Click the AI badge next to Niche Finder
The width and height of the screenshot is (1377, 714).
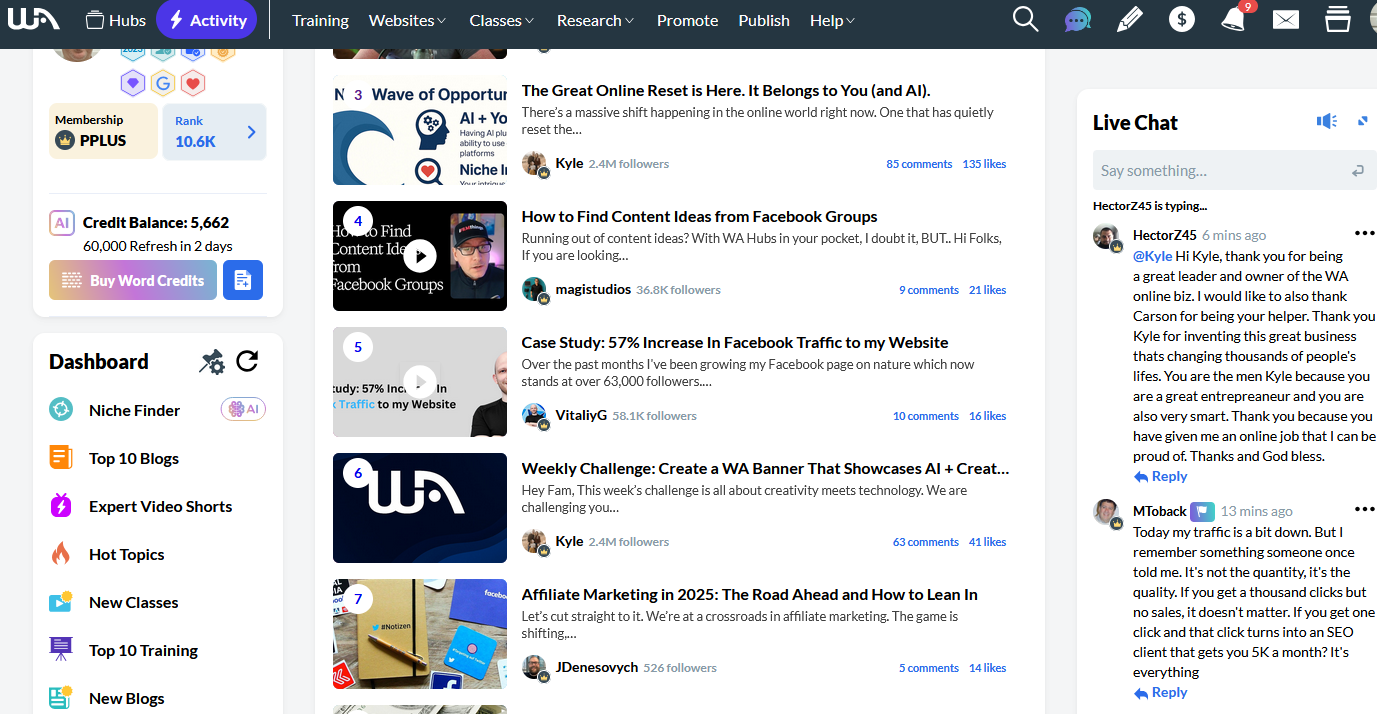tap(243, 409)
